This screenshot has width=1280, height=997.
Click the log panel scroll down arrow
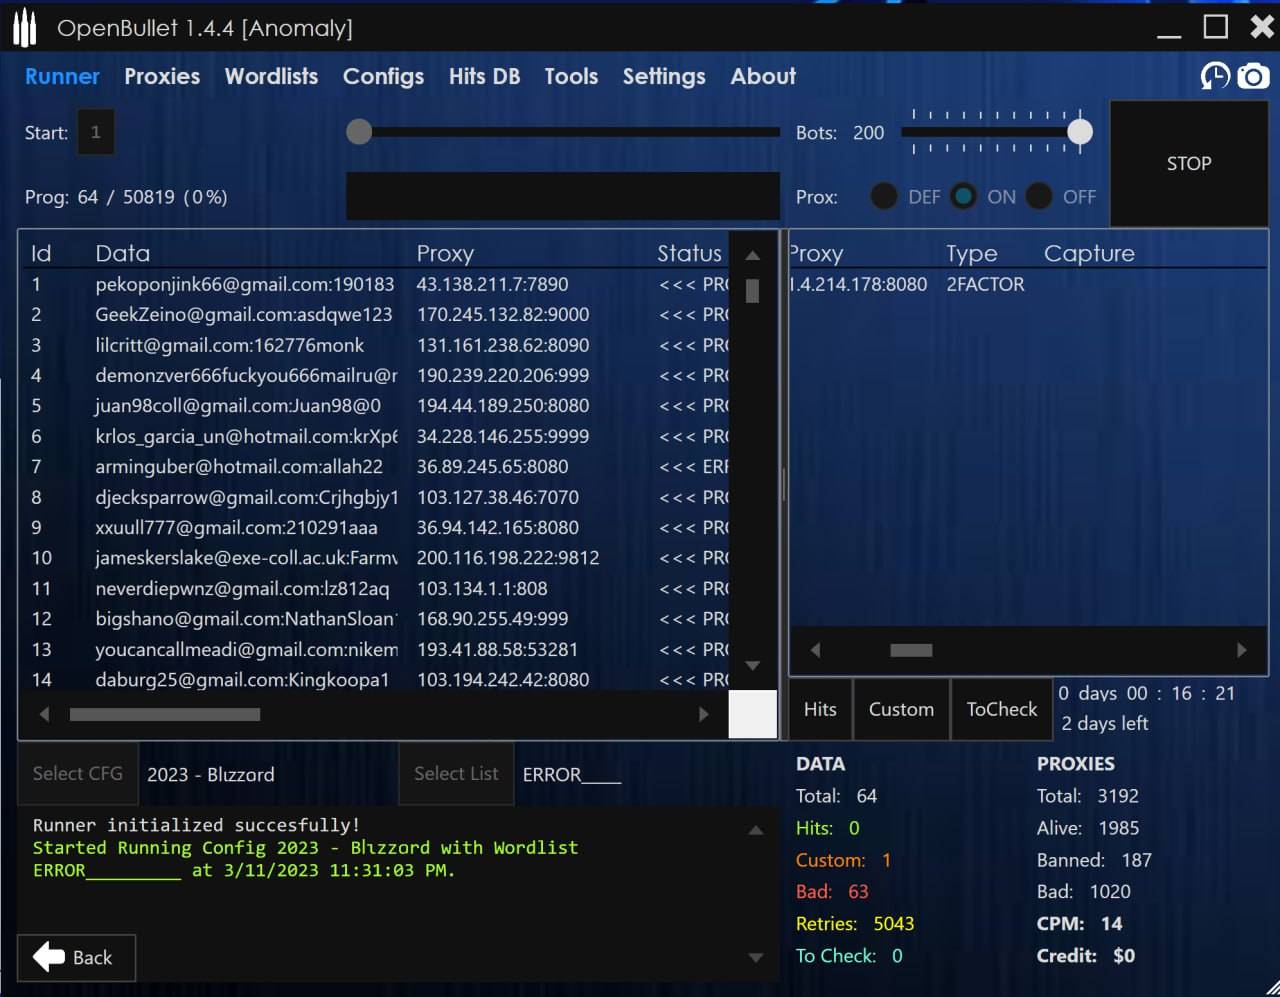click(756, 958)
